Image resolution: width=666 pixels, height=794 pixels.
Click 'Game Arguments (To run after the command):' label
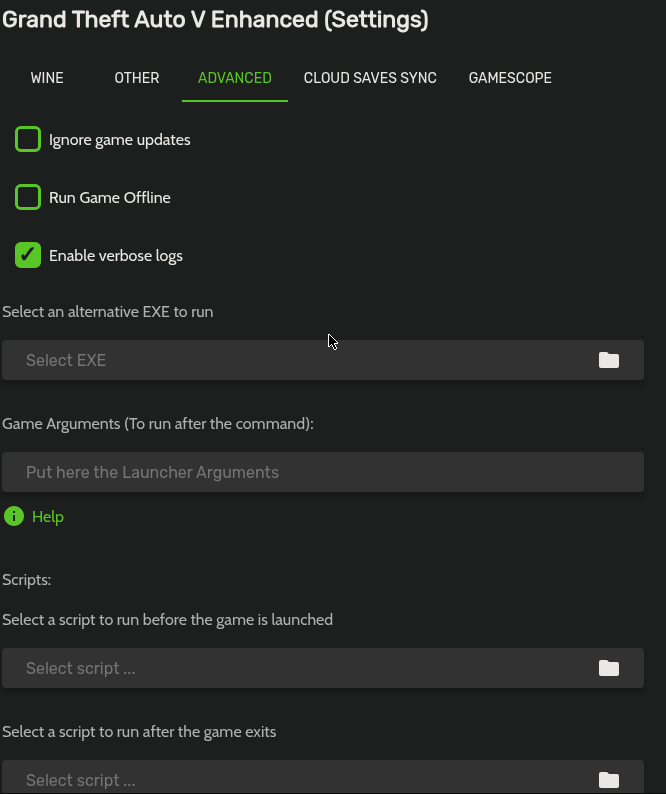(x=158, y=423)
